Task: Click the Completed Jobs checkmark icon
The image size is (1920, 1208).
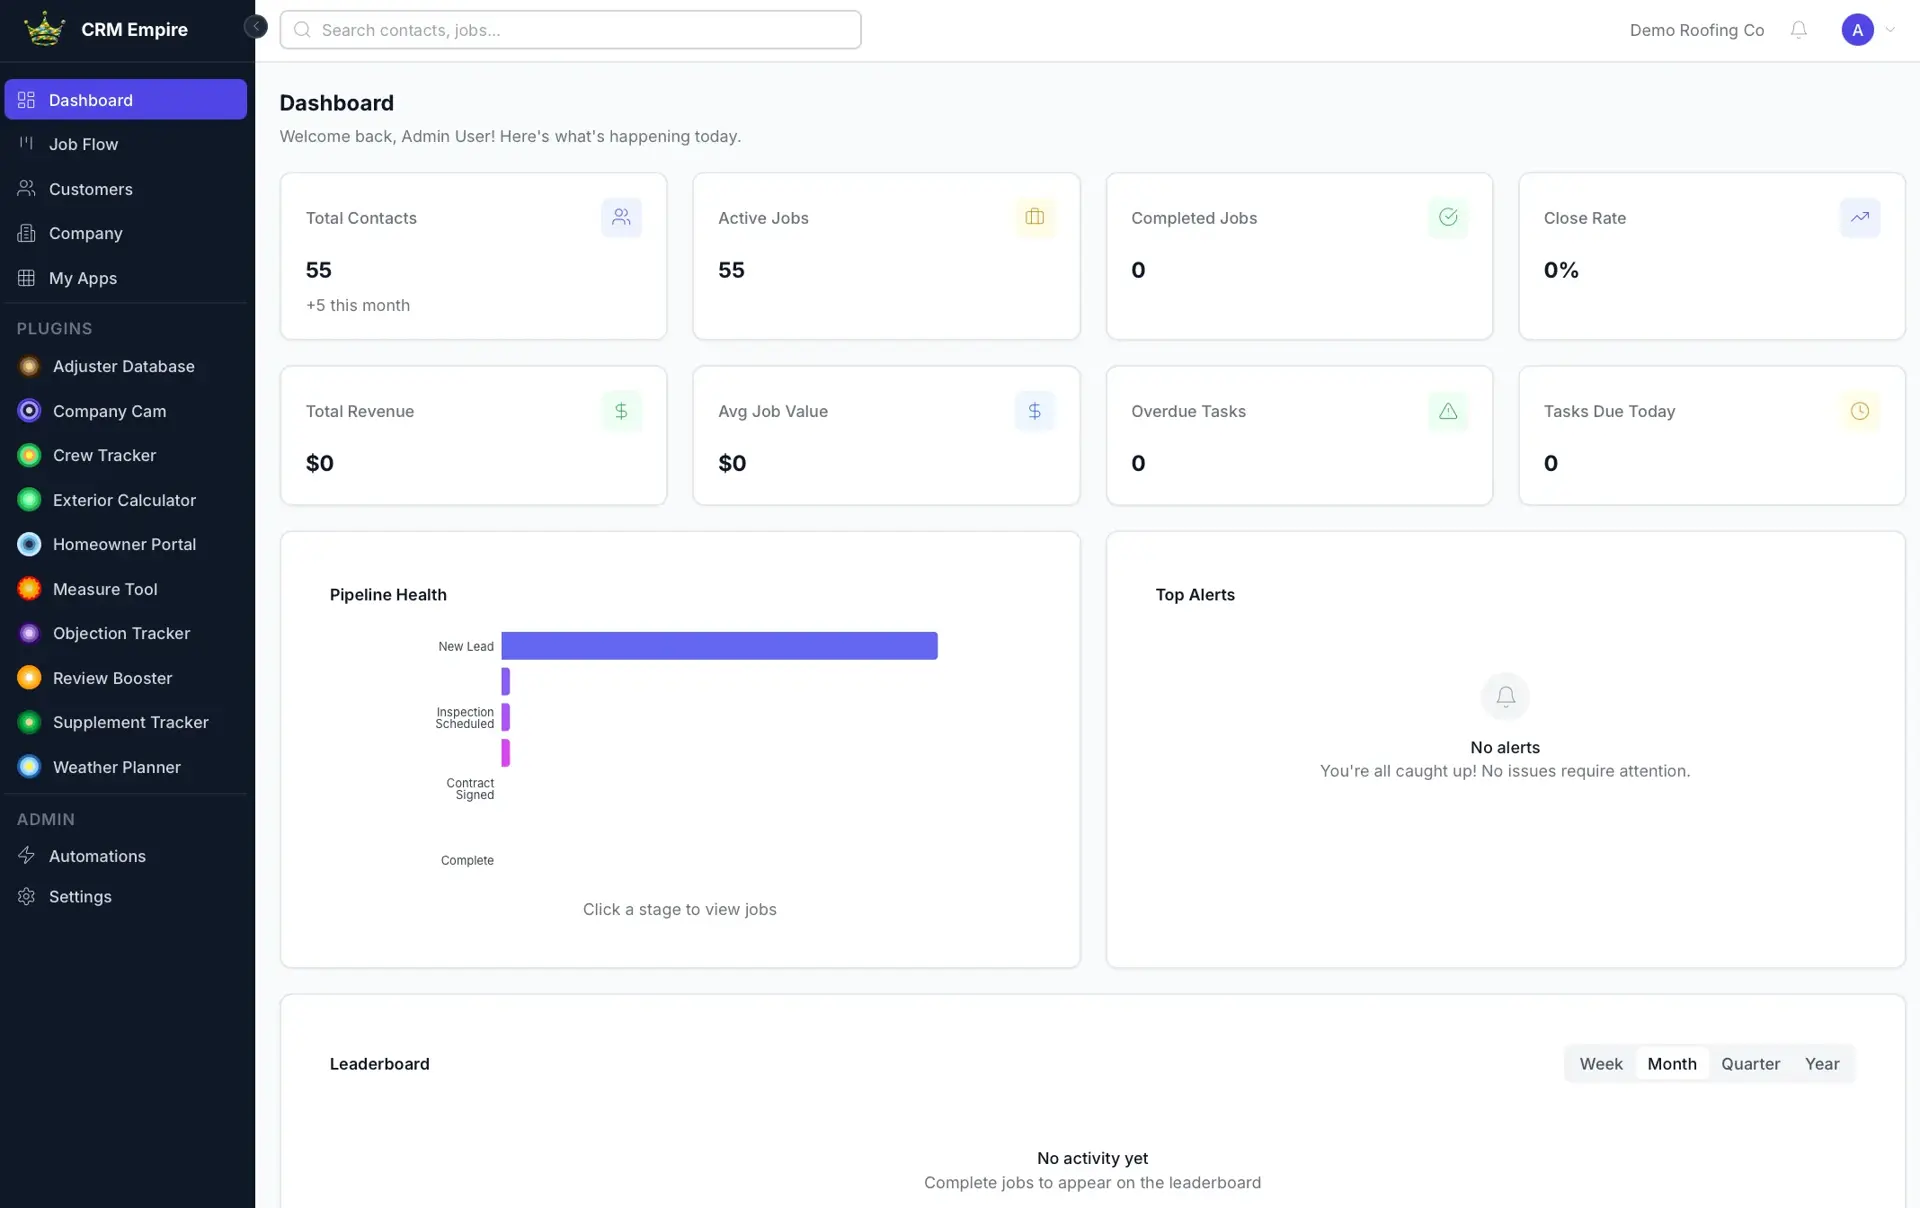Action: point(1447,217)
